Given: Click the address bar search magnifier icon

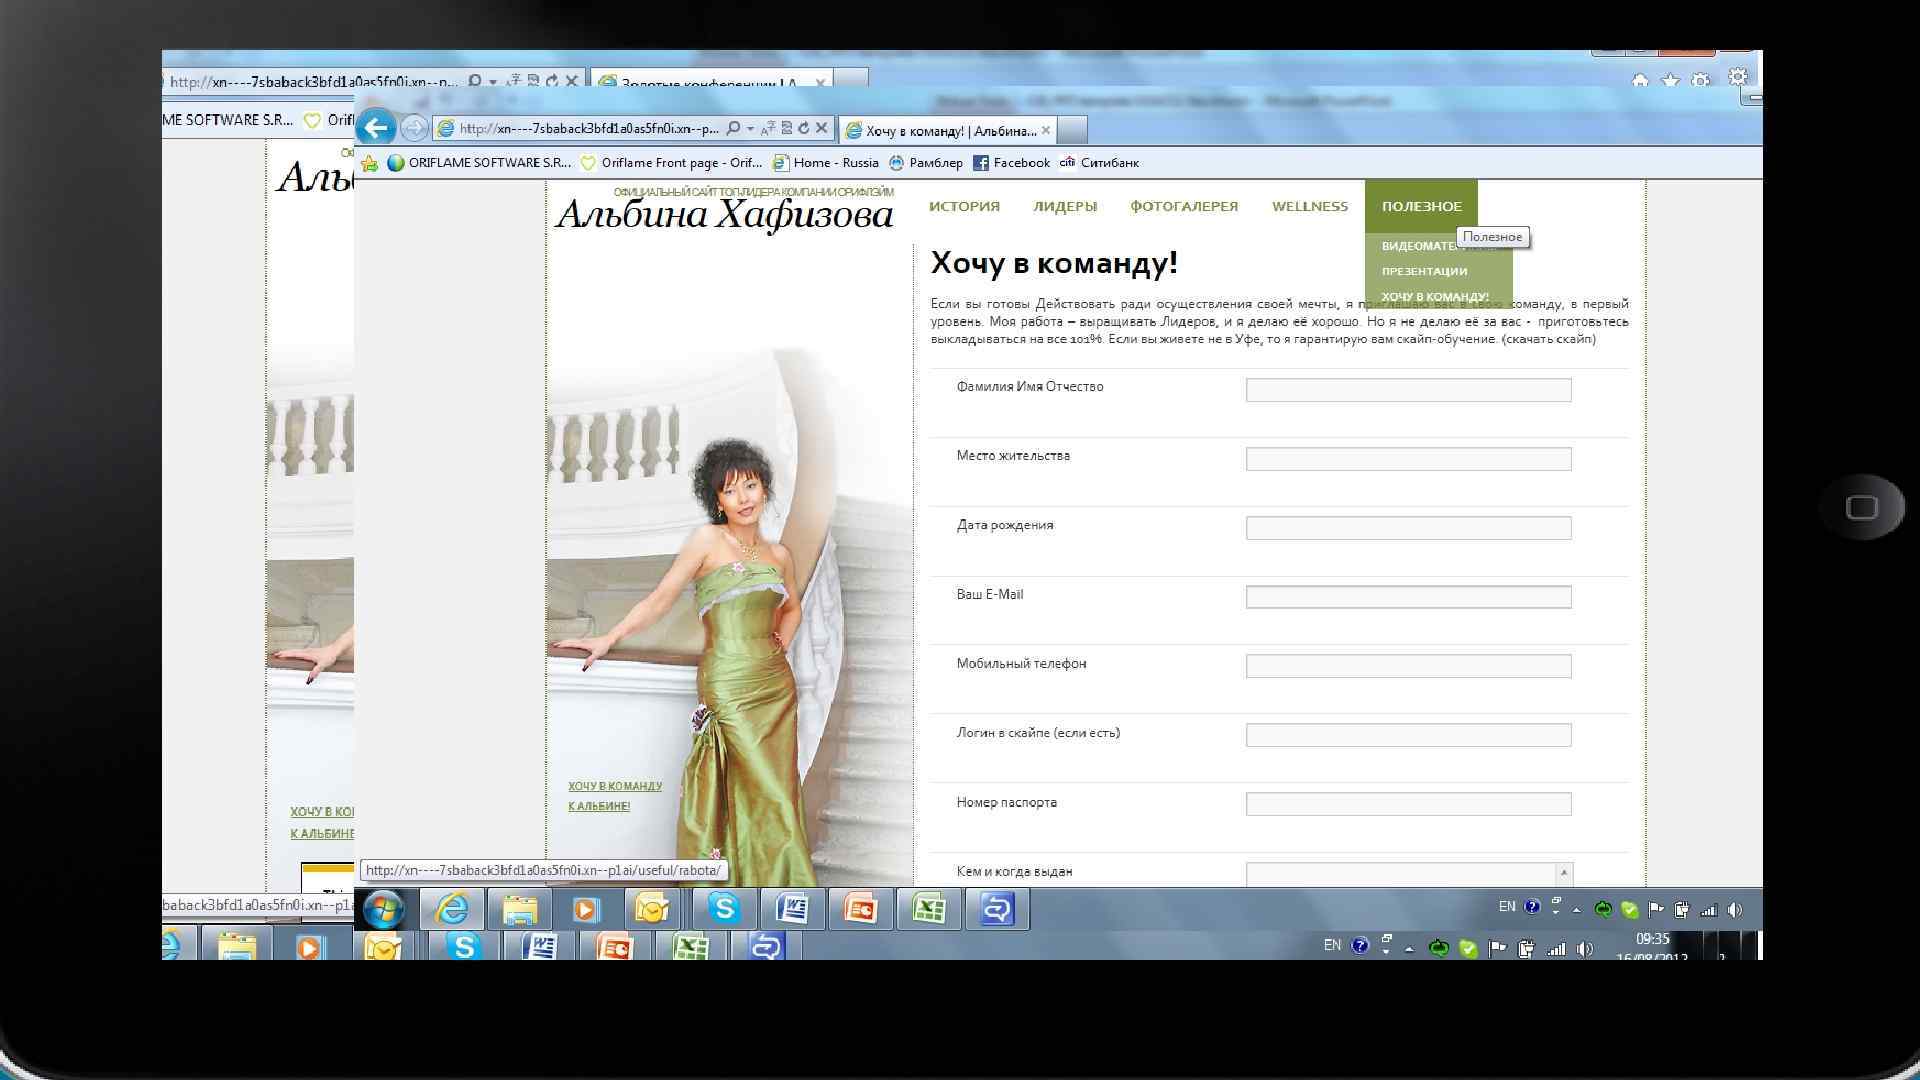Looking at the screenshot, I should point(734,128).
